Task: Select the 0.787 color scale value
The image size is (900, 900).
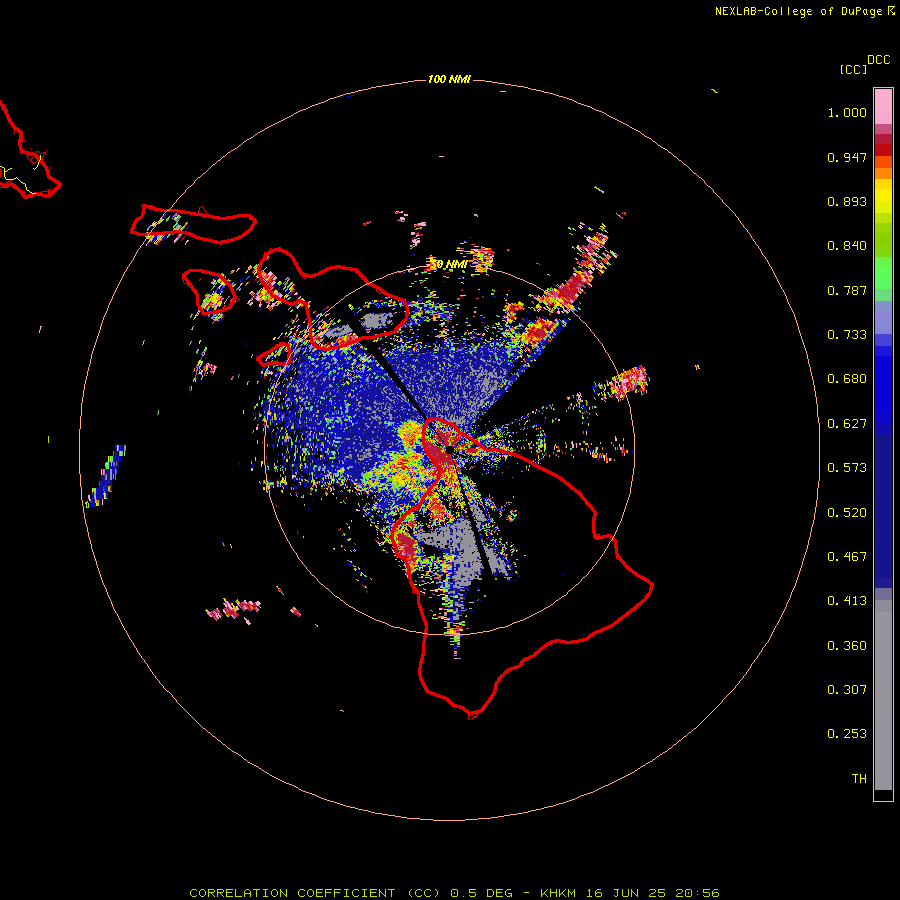Action: coord(847,290)
